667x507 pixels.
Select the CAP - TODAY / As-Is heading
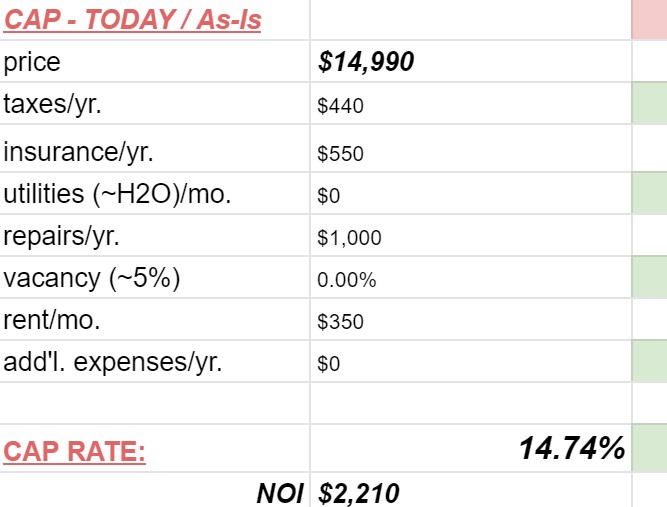[x=132, y=20]
